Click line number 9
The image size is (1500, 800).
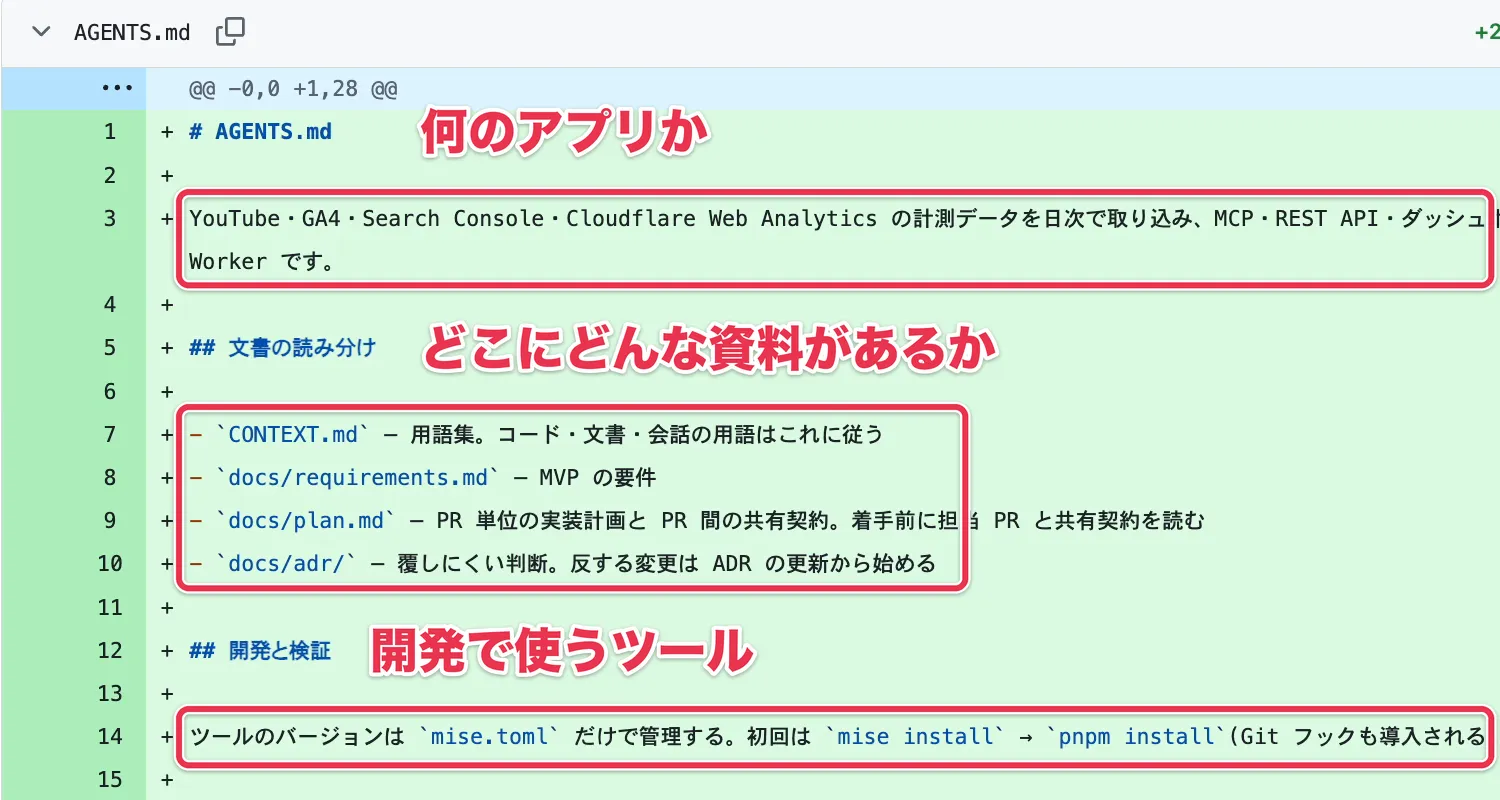[110, 520]
